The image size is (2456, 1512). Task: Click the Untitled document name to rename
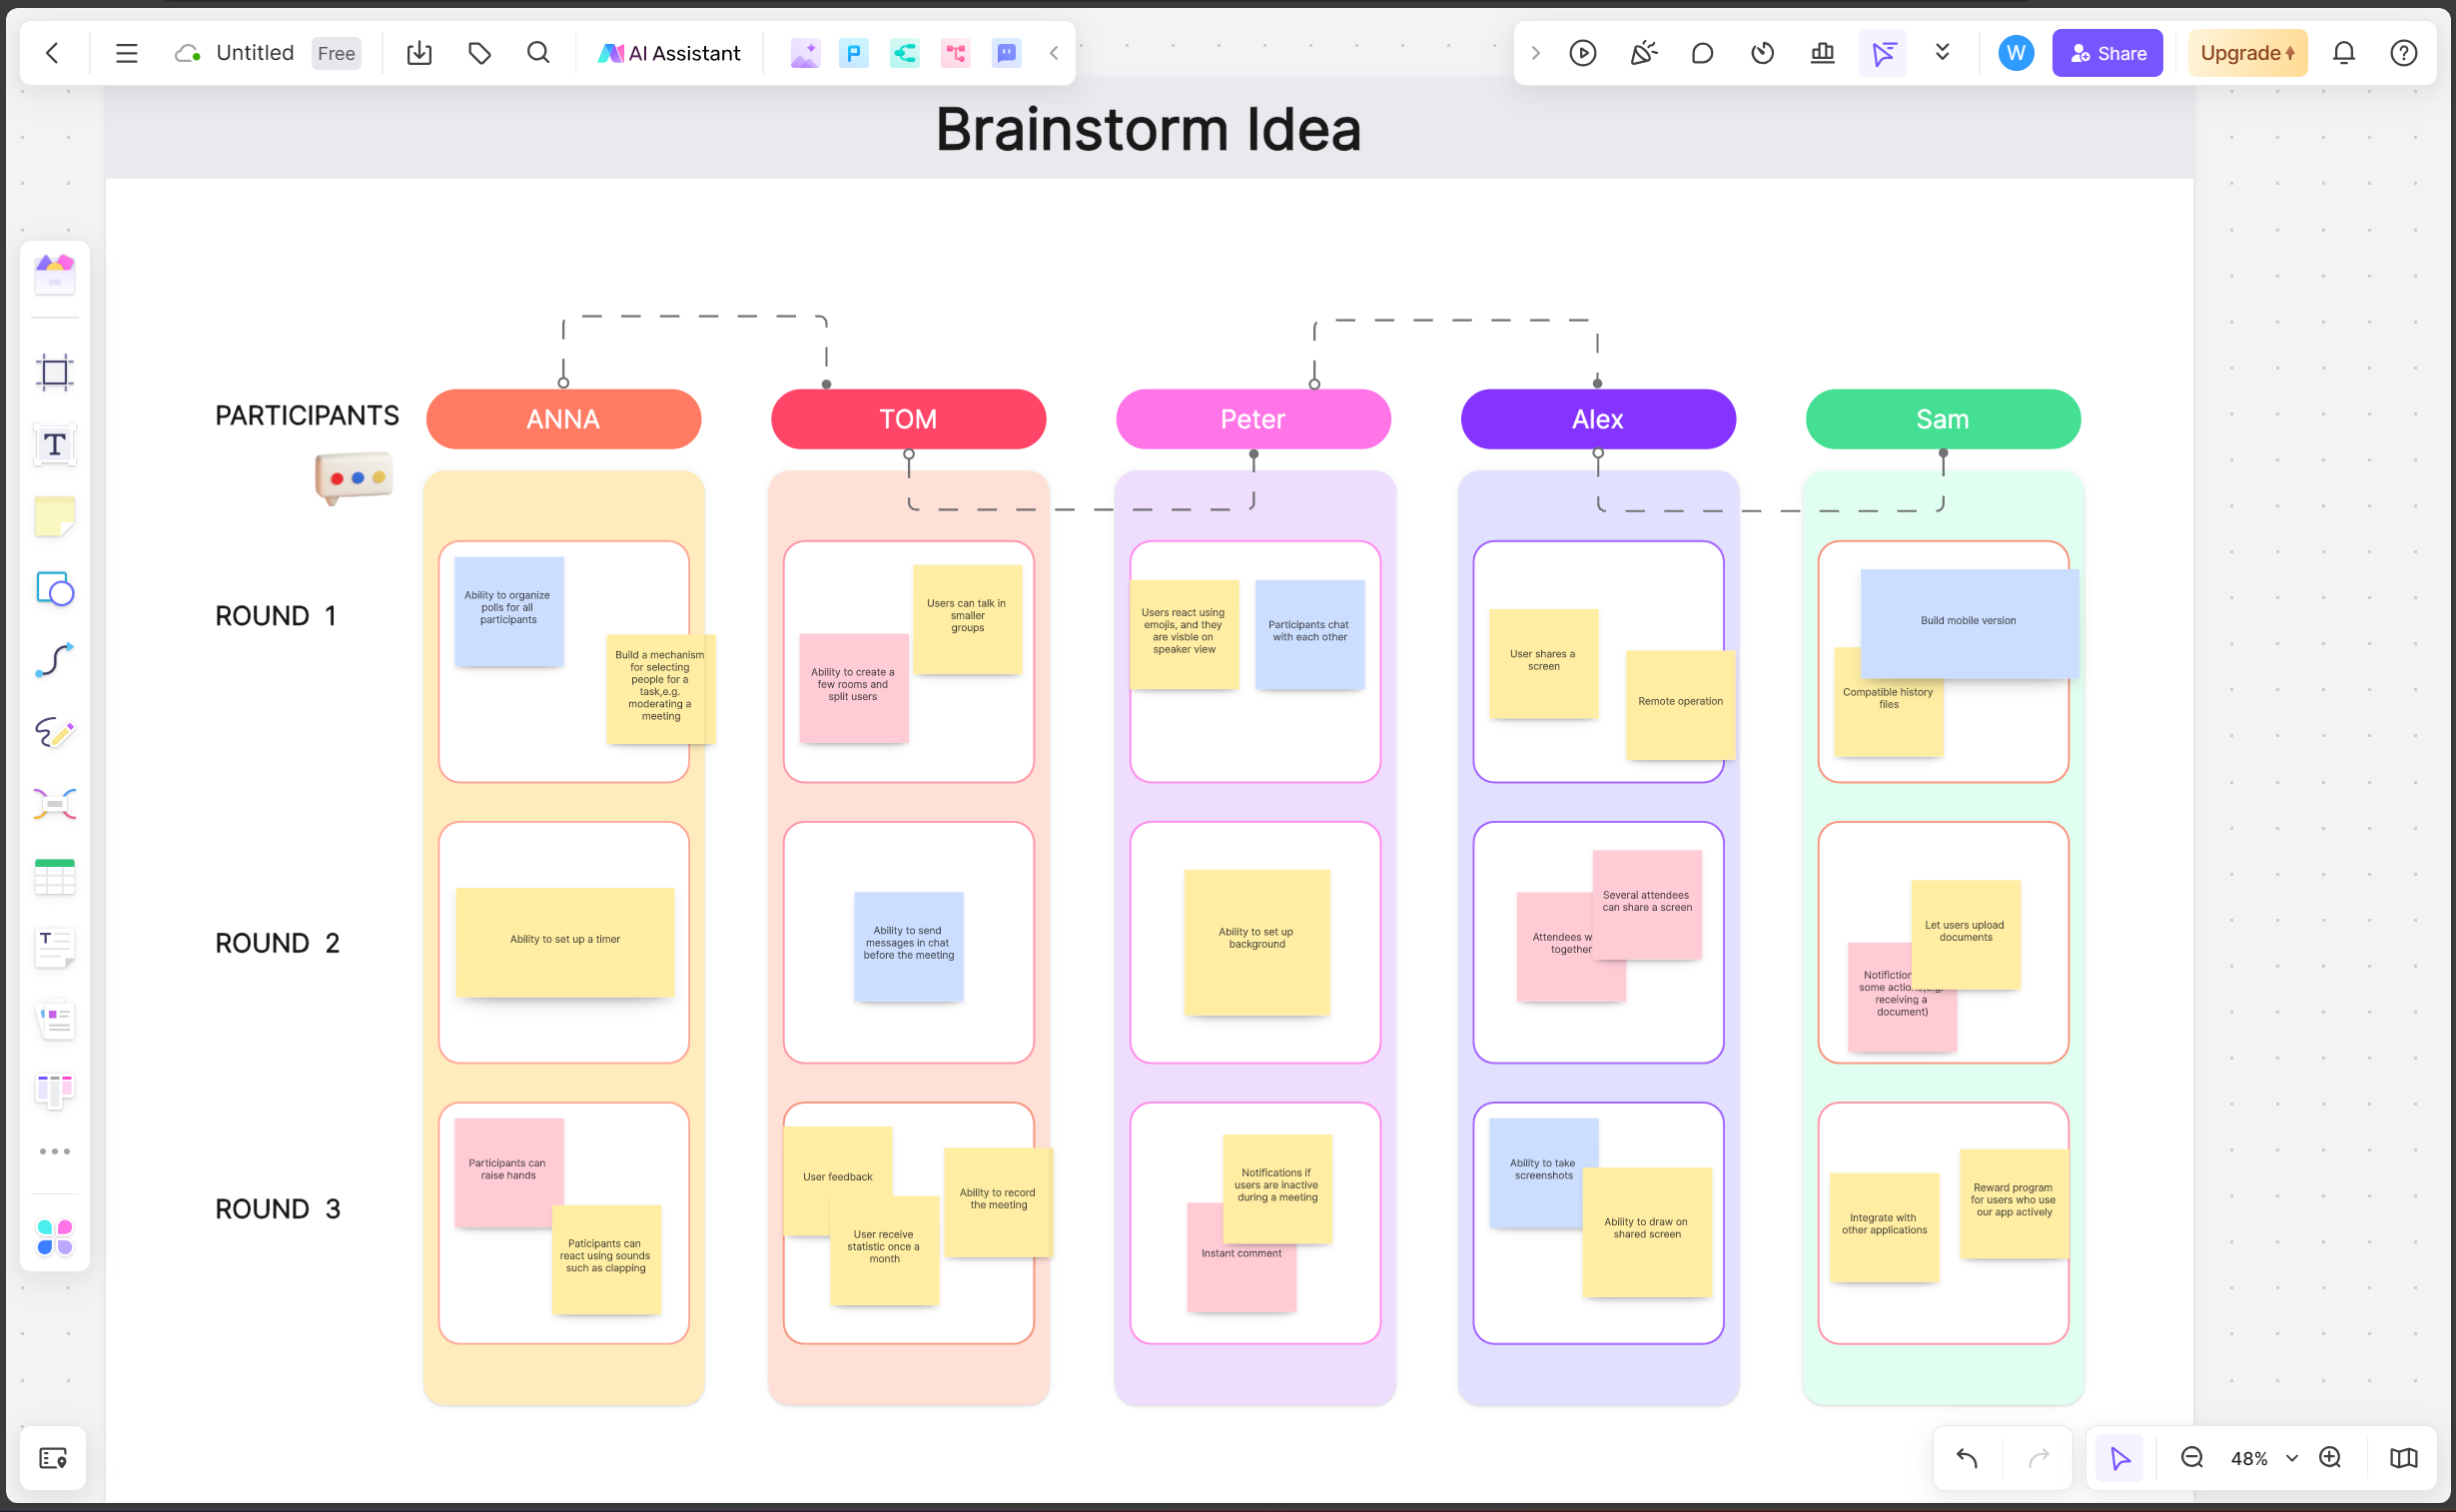(x=255, y=53)
